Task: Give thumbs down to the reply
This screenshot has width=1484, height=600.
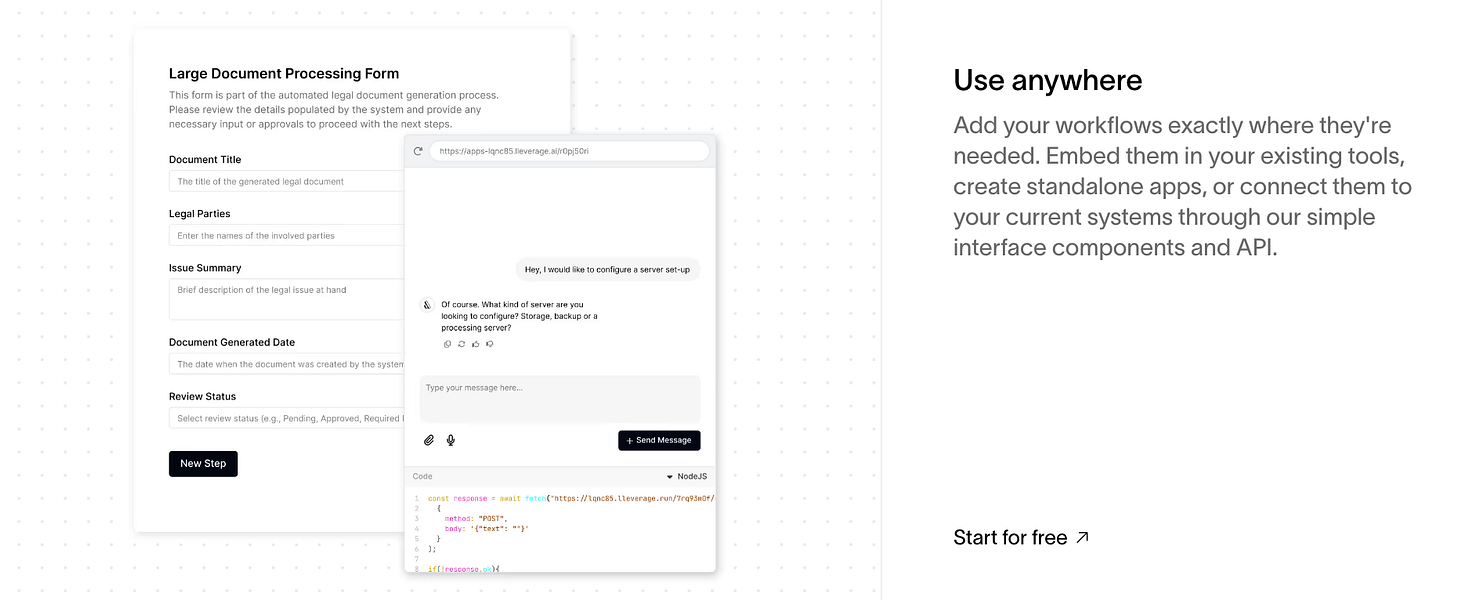Action: point(490,344)
